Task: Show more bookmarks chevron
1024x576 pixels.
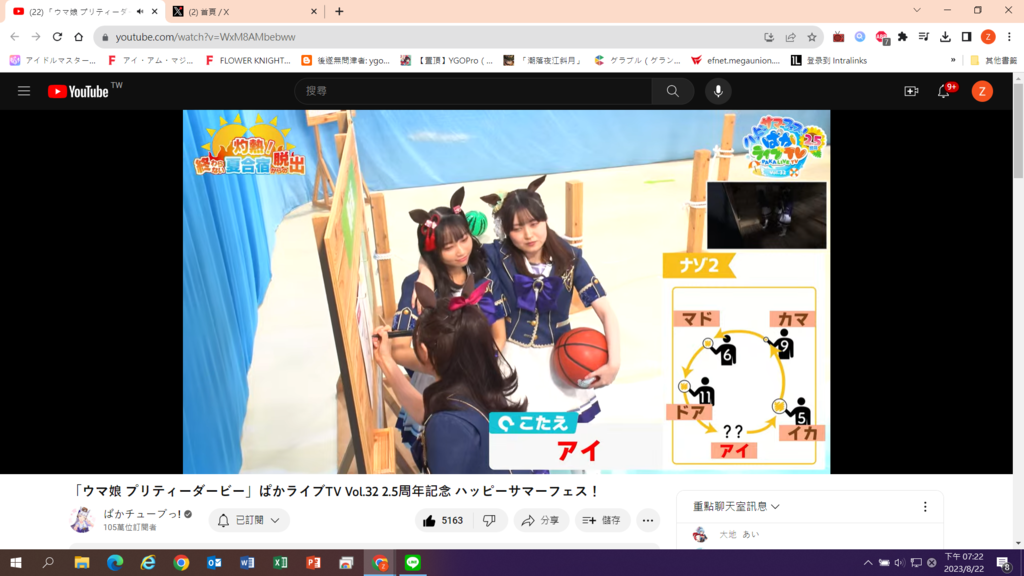Action: click(x=953, y=60)
